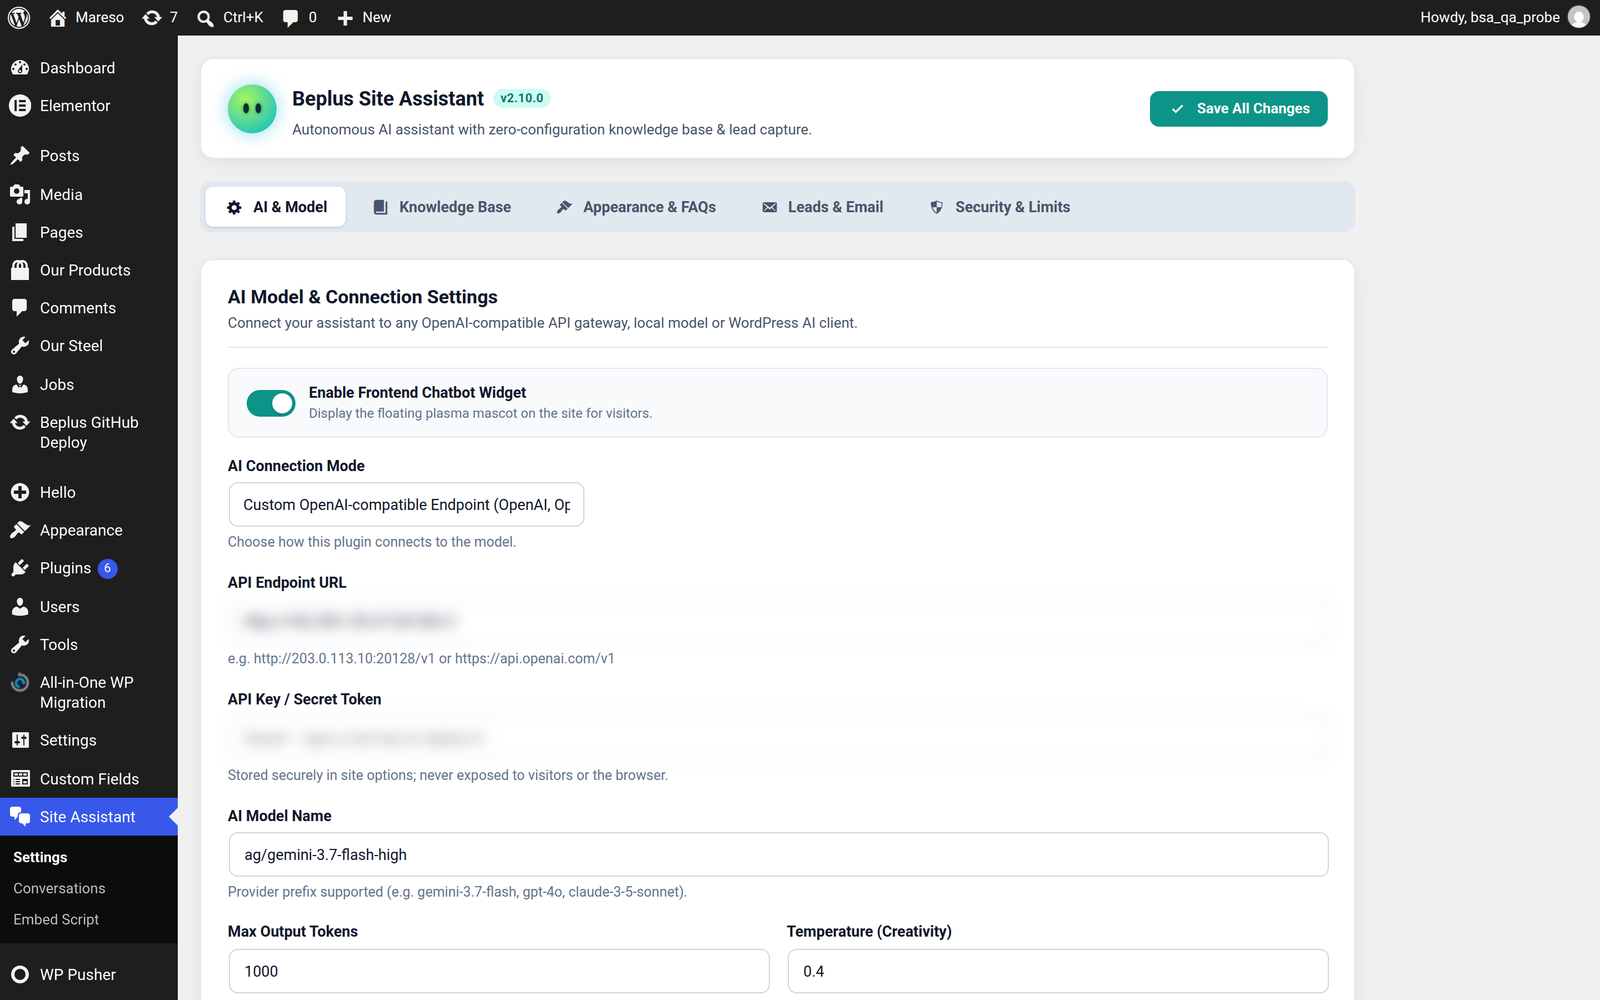Image resolution: width=1600 pixels, height=1000 pixels.
Task: Click the AI Model Name field
Action: pyautogui.click(x=778, y=855)
